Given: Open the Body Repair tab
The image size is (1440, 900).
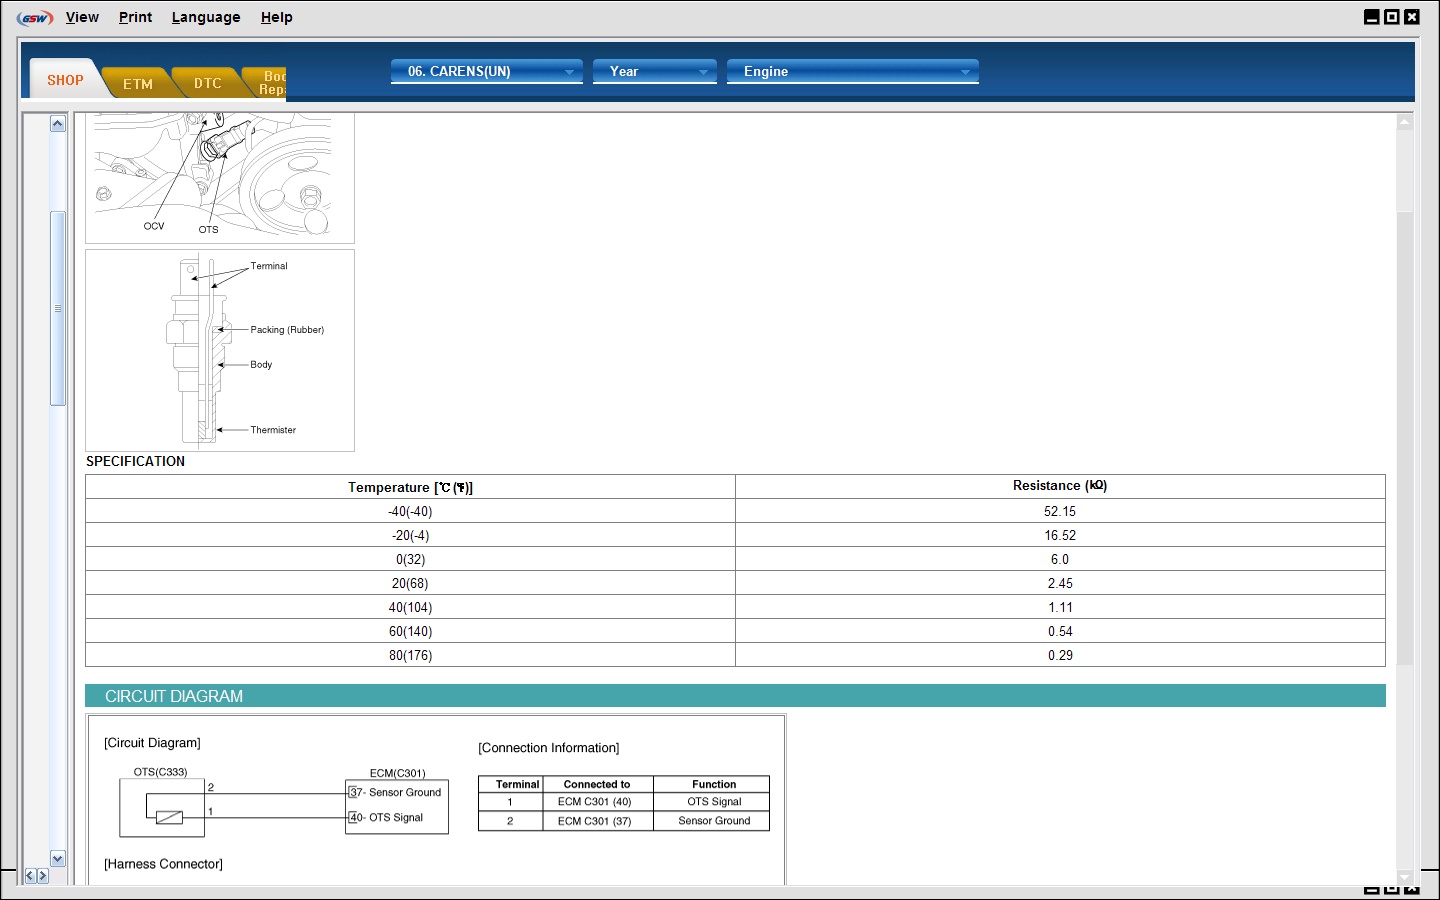Looking at the screenshot, I should tap(271, 83).
